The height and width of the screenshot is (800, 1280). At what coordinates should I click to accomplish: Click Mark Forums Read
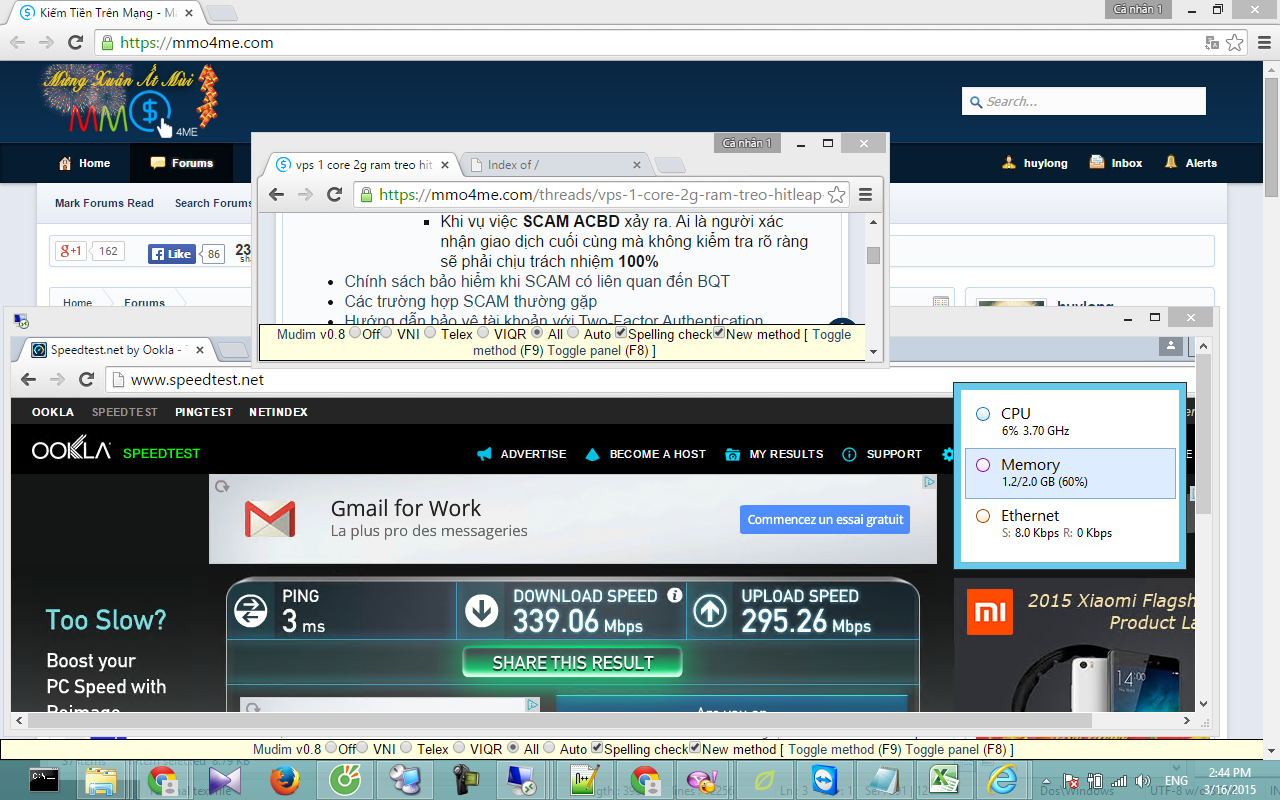coord(104,203)
